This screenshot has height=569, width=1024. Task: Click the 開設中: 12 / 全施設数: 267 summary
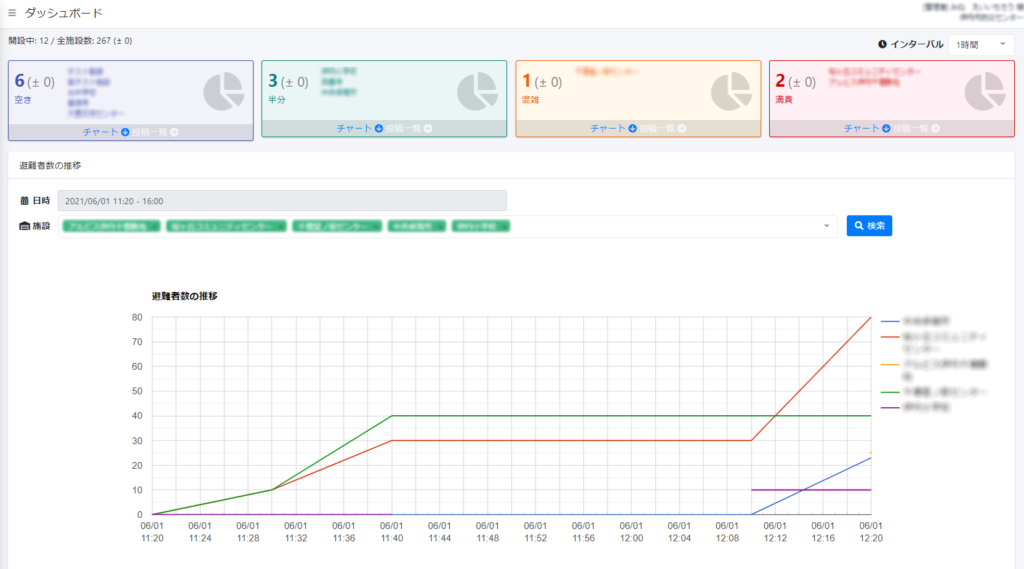[70, 41]
